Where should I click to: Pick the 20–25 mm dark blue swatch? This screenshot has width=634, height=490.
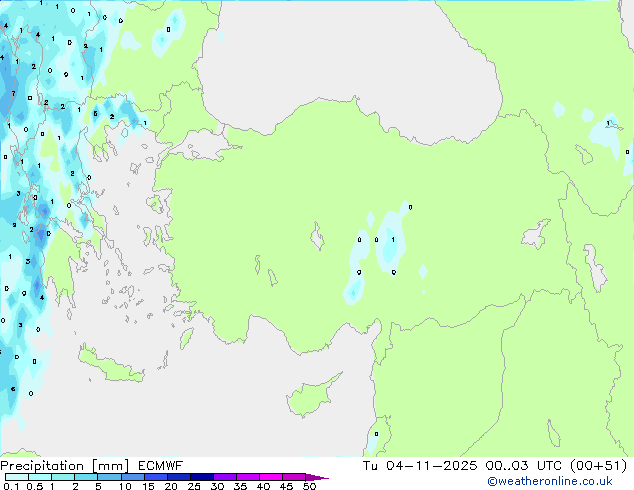[x=178, y=477]
